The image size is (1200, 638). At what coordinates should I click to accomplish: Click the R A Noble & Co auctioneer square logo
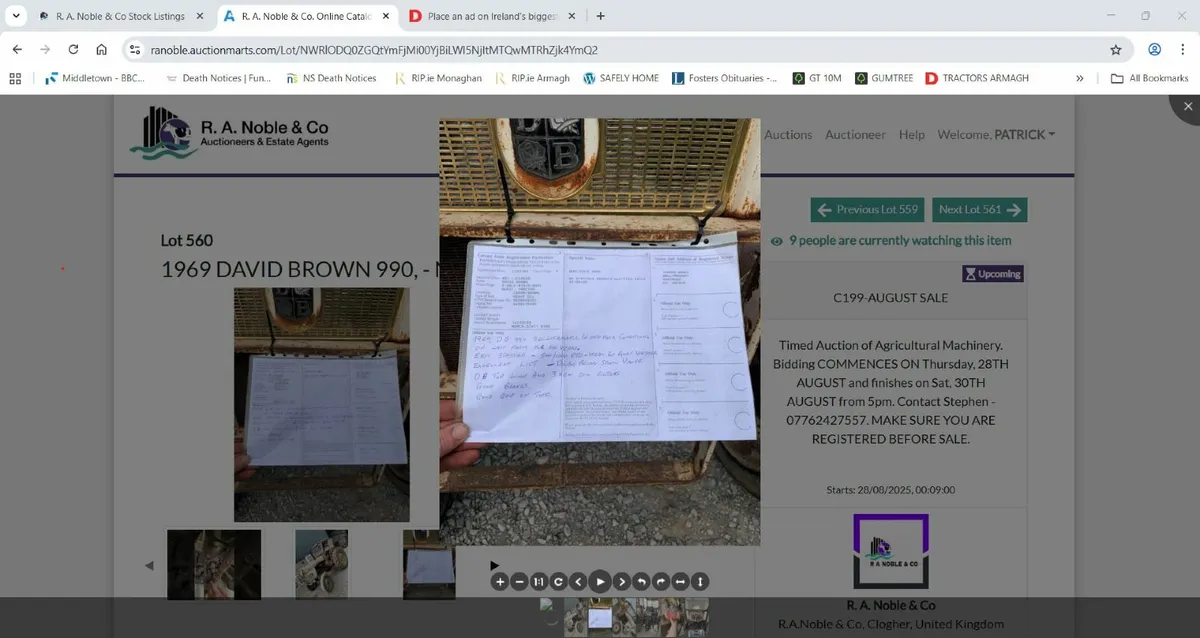pyautogui.click(x=891, y=551)
